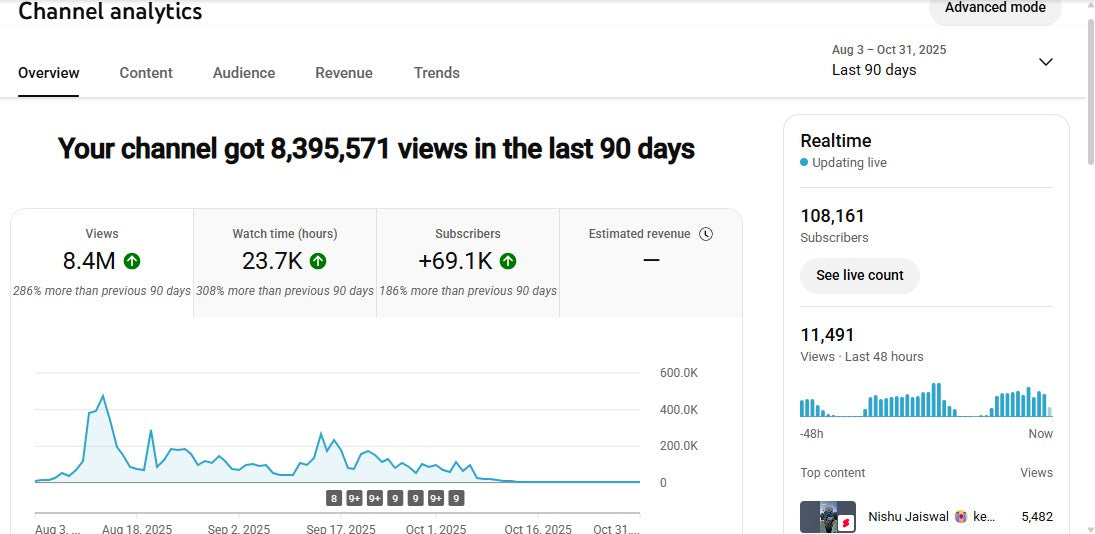Click the blue dot beside Updating live
Screen dimensions: 1095x534
(x=804, y=163)
